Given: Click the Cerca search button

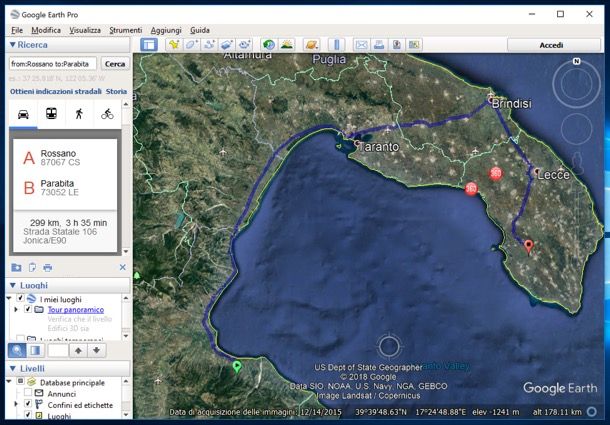Looking at the screenshot, I should click(115, 64).
